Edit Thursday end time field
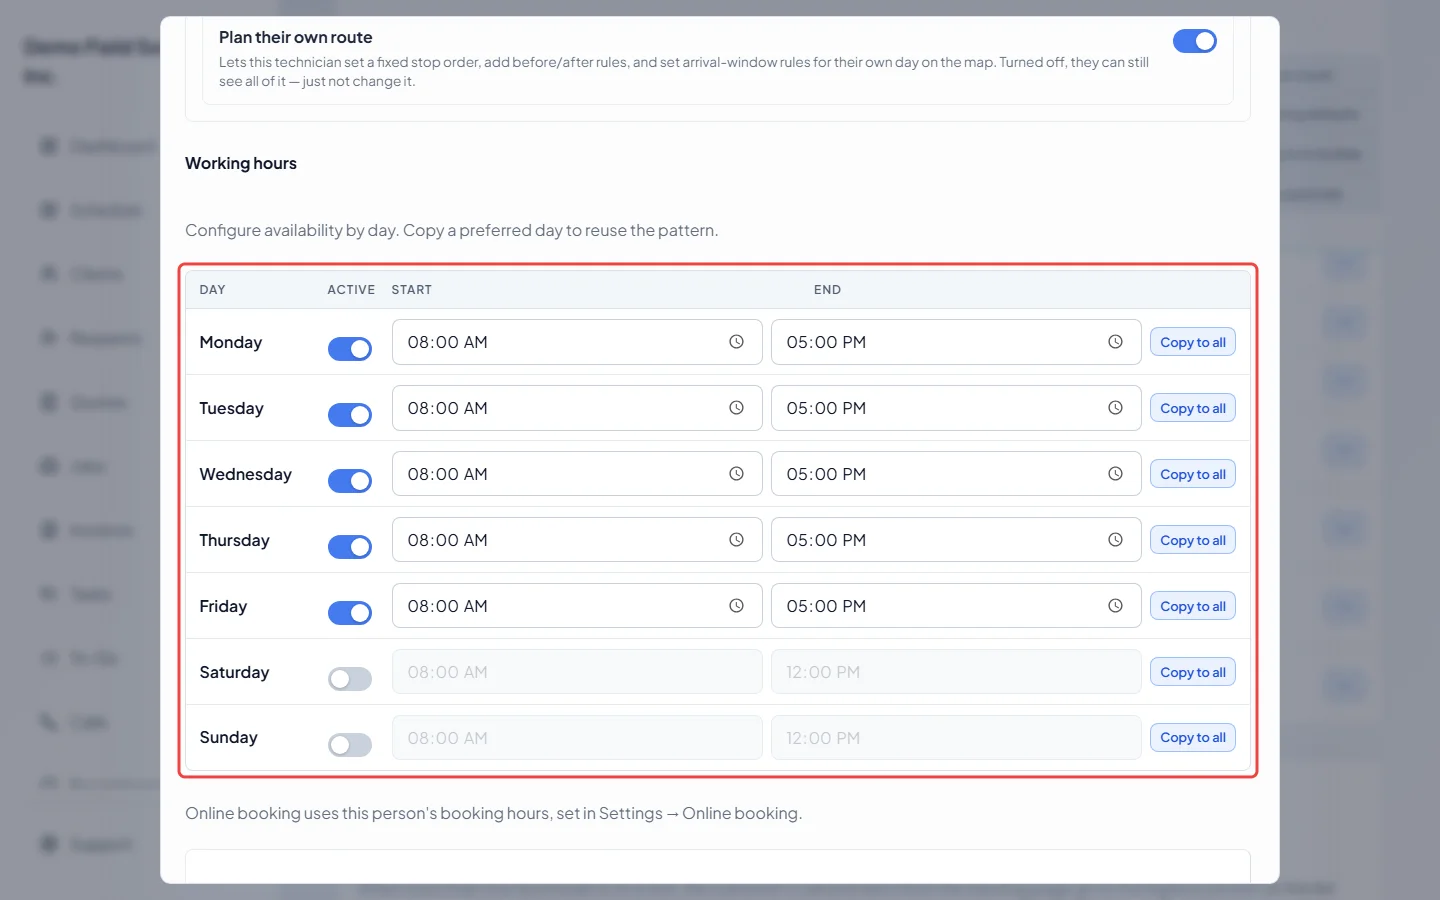 [956, 540]
